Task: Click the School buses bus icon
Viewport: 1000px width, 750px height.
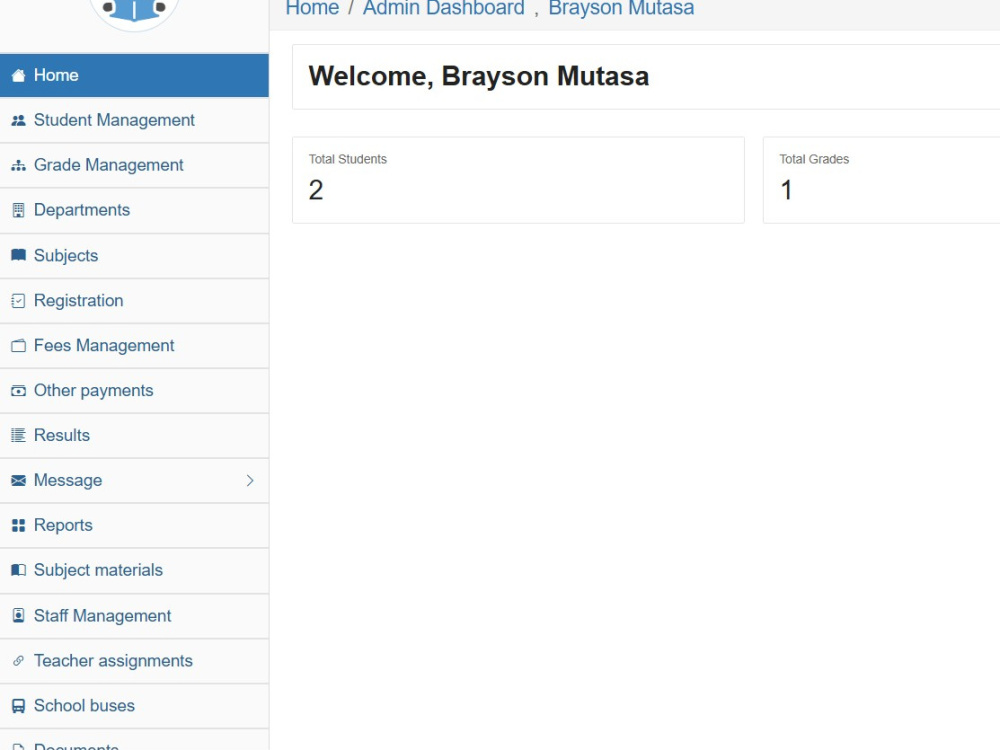Action: click(x=18, y=706)
